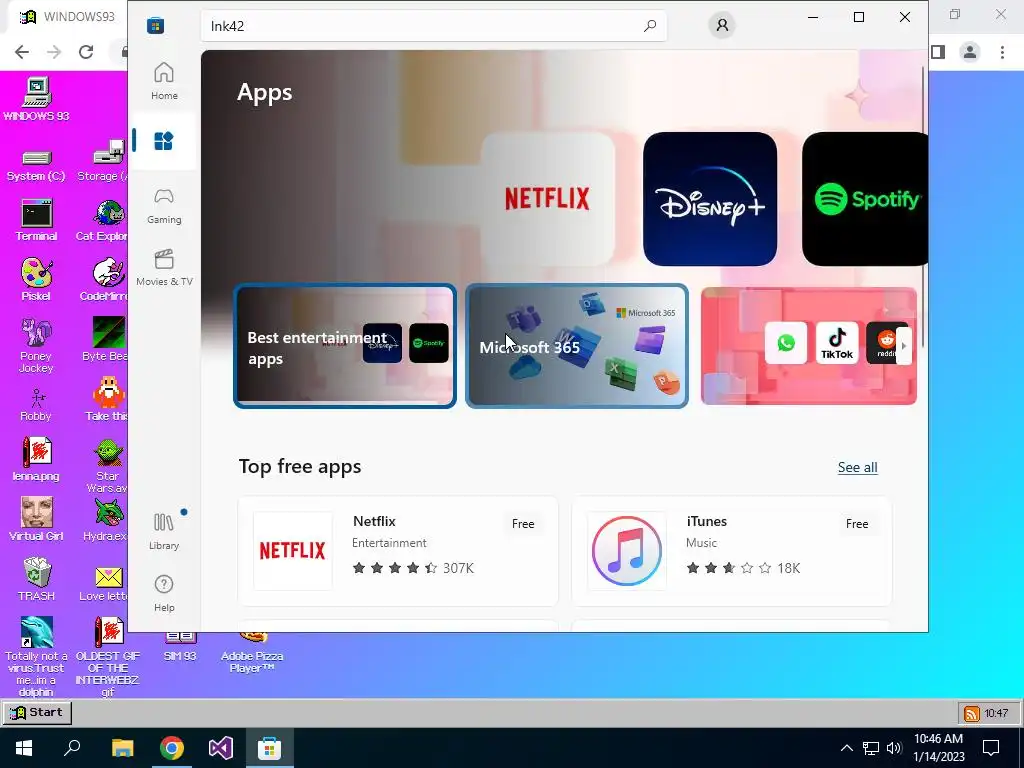This screenshot has width=1024, height=768.
Task: Open System (C:) drive icon
Action: (36, 165)
